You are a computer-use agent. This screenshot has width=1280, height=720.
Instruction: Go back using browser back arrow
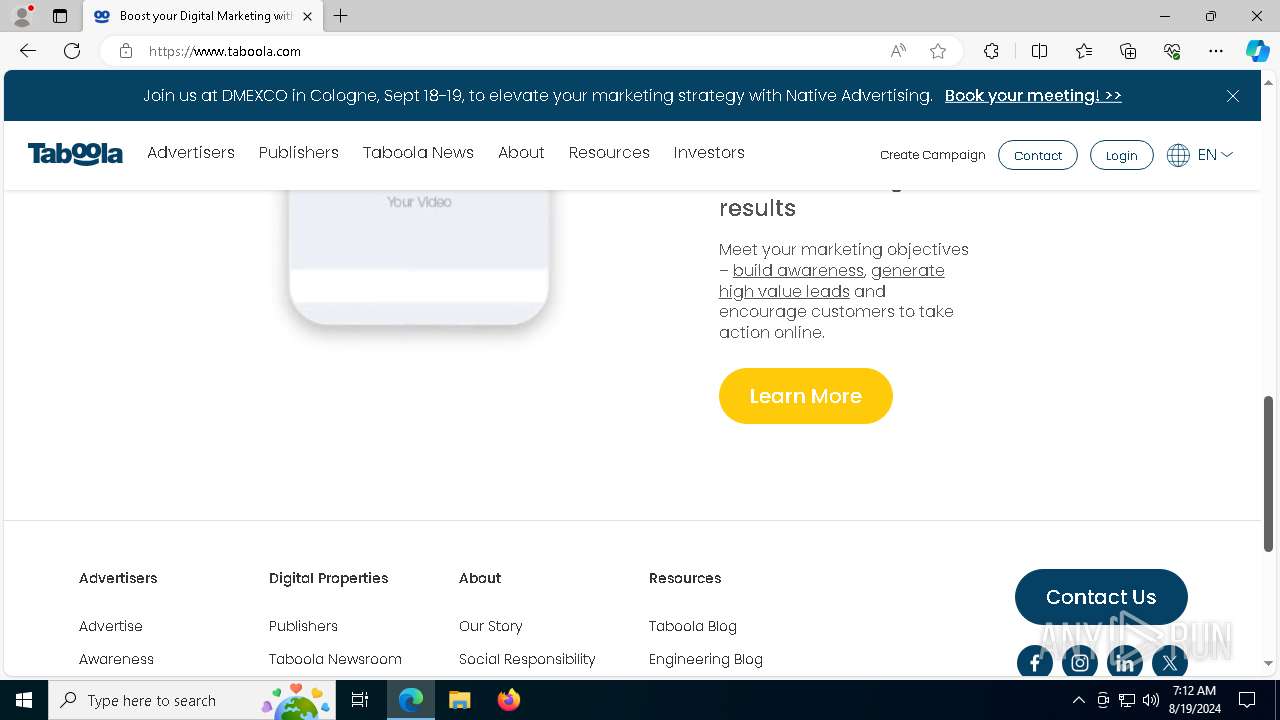[x=28, y=51]
